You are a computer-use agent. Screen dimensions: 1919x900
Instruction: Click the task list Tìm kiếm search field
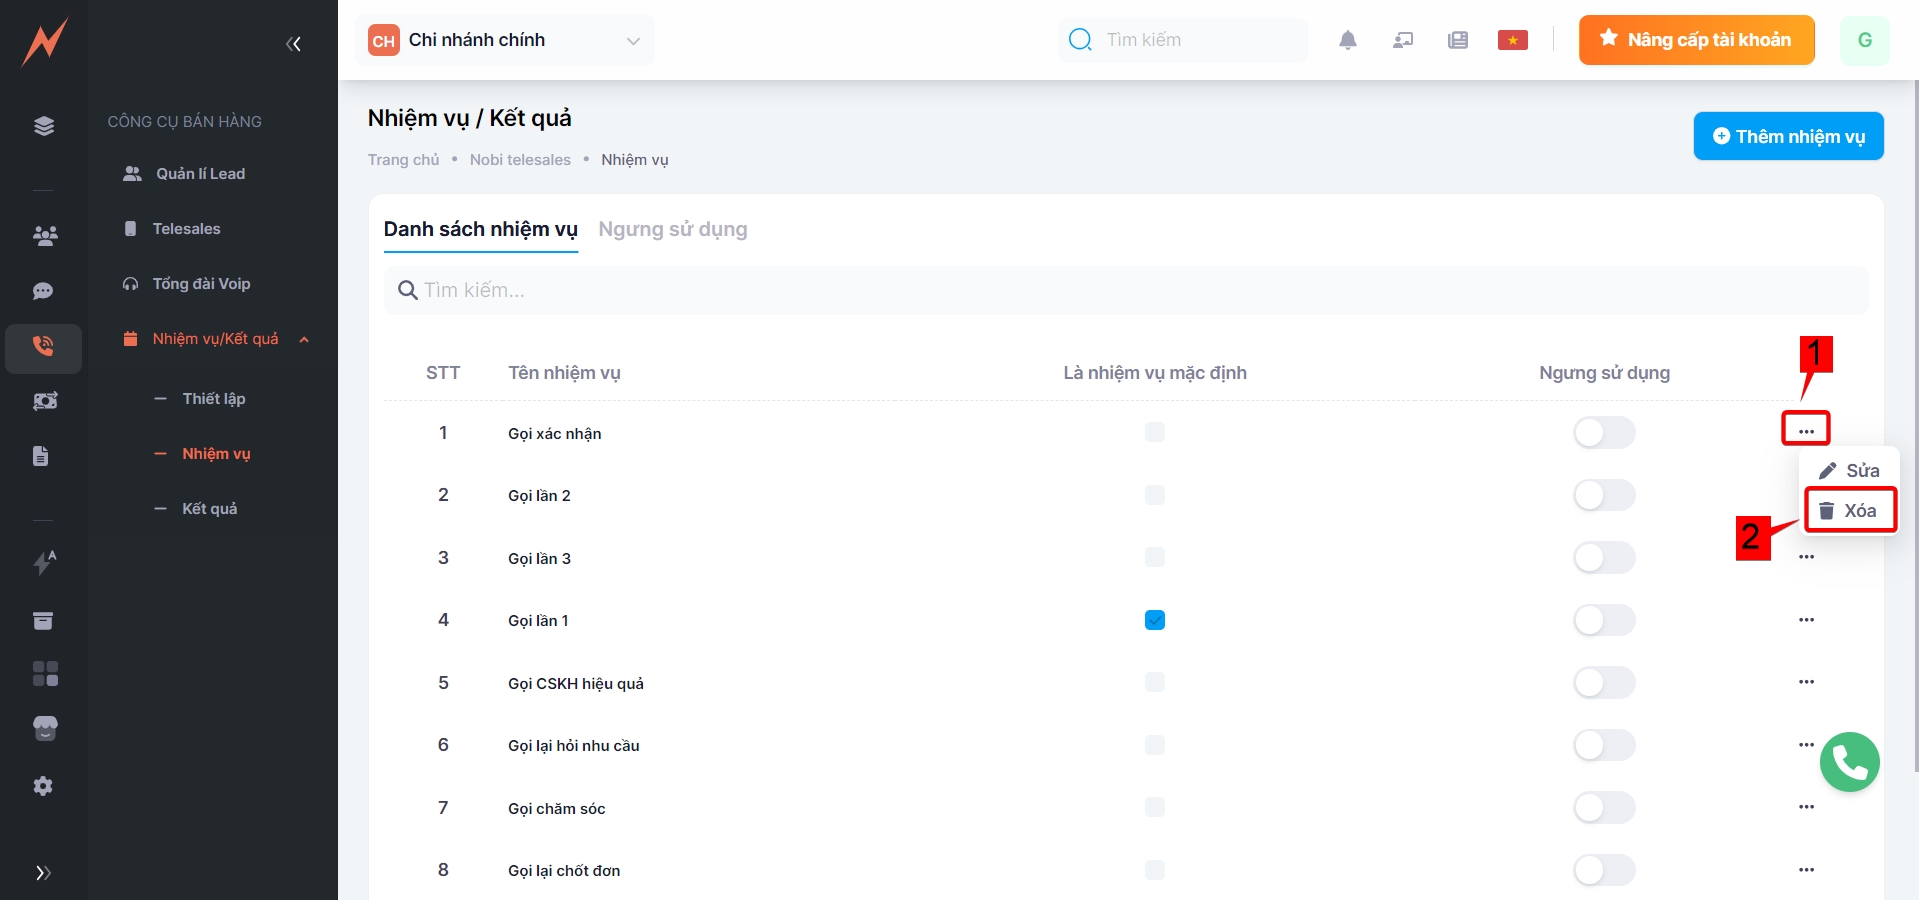(x=1125, y=290)
